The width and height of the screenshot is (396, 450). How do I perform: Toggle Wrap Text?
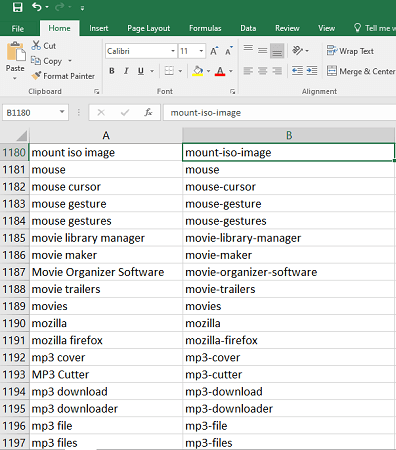pyautogui.click(x=350, y=51)
